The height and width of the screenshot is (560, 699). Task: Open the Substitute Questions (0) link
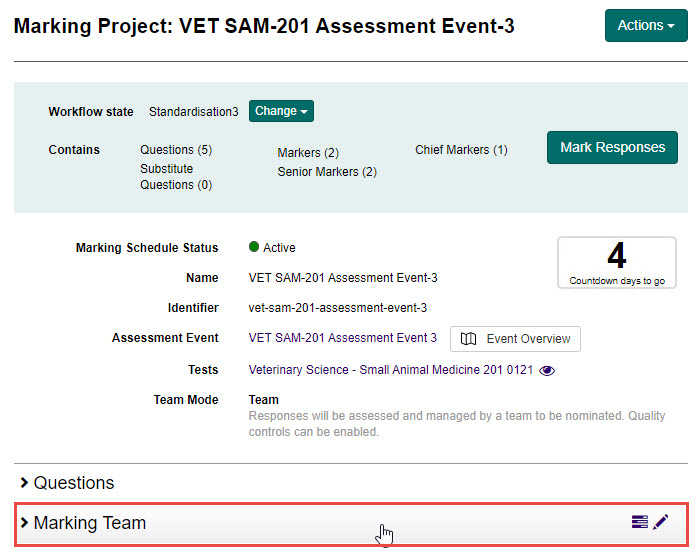[x=175, y=177]
